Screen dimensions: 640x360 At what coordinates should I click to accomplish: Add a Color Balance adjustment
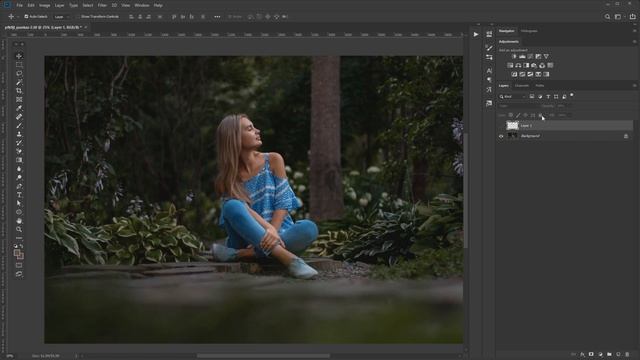518,65
